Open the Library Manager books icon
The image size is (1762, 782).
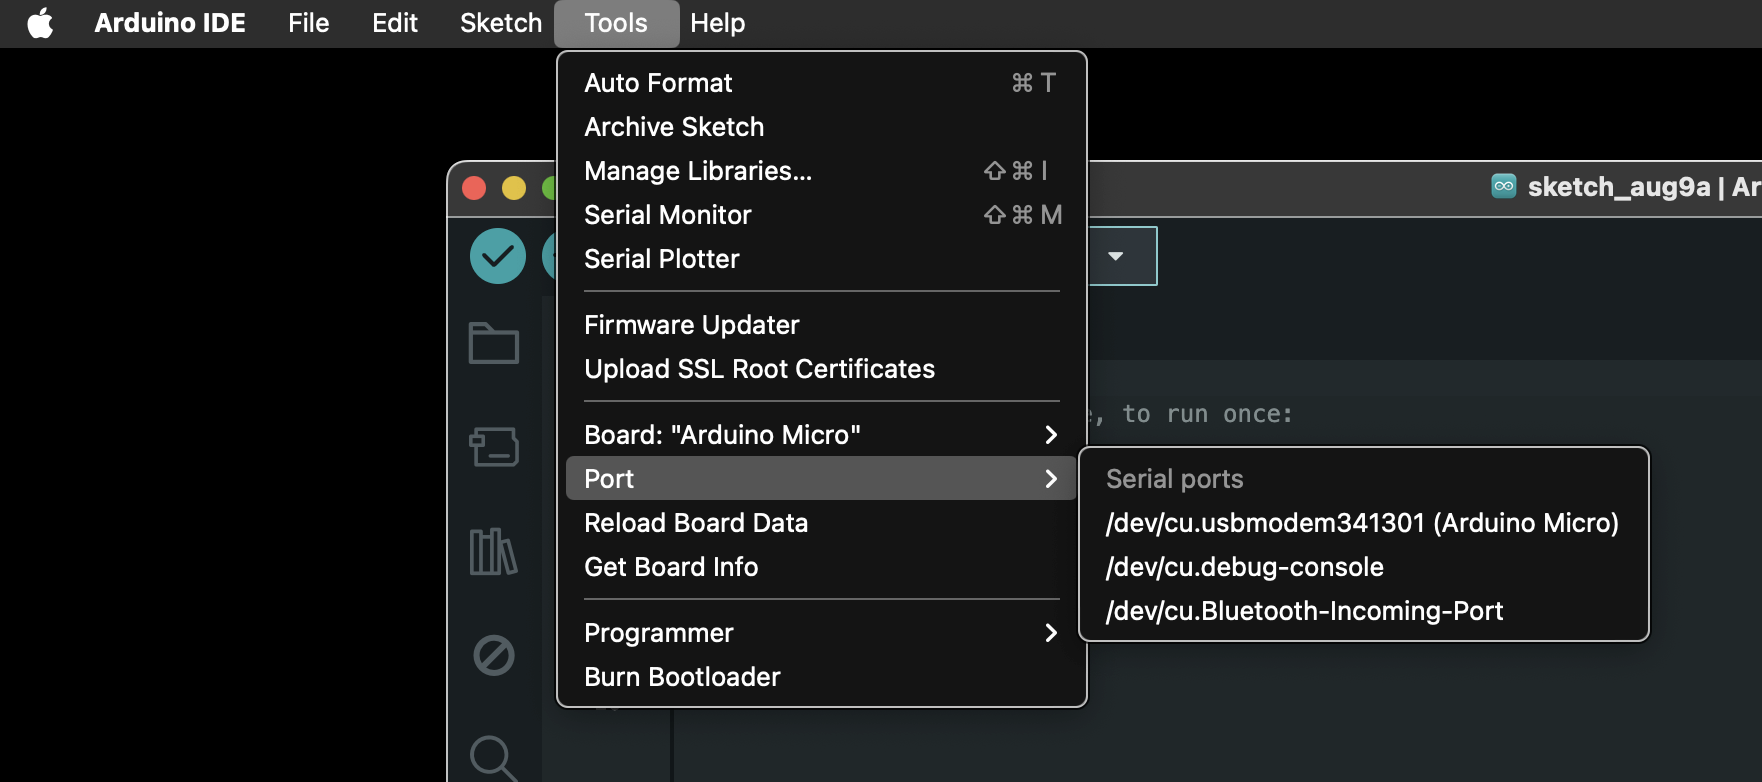493,551
